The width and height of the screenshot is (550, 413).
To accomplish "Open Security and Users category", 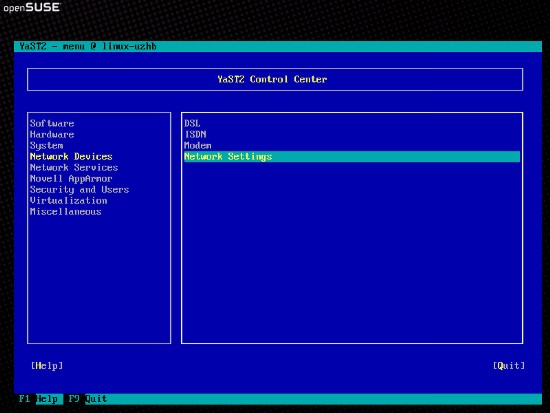I will click(79, 190).
